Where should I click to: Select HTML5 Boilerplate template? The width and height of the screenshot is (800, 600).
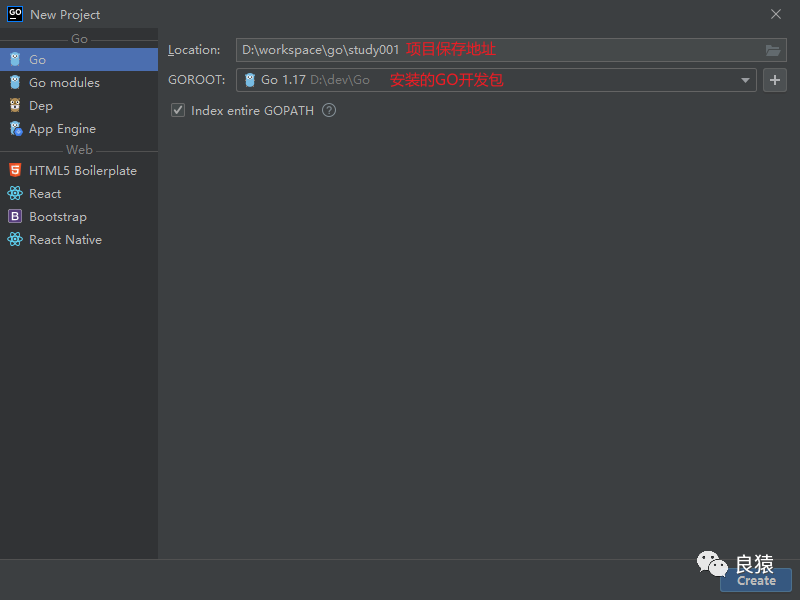pyautogui.click(x=79, y=170)
